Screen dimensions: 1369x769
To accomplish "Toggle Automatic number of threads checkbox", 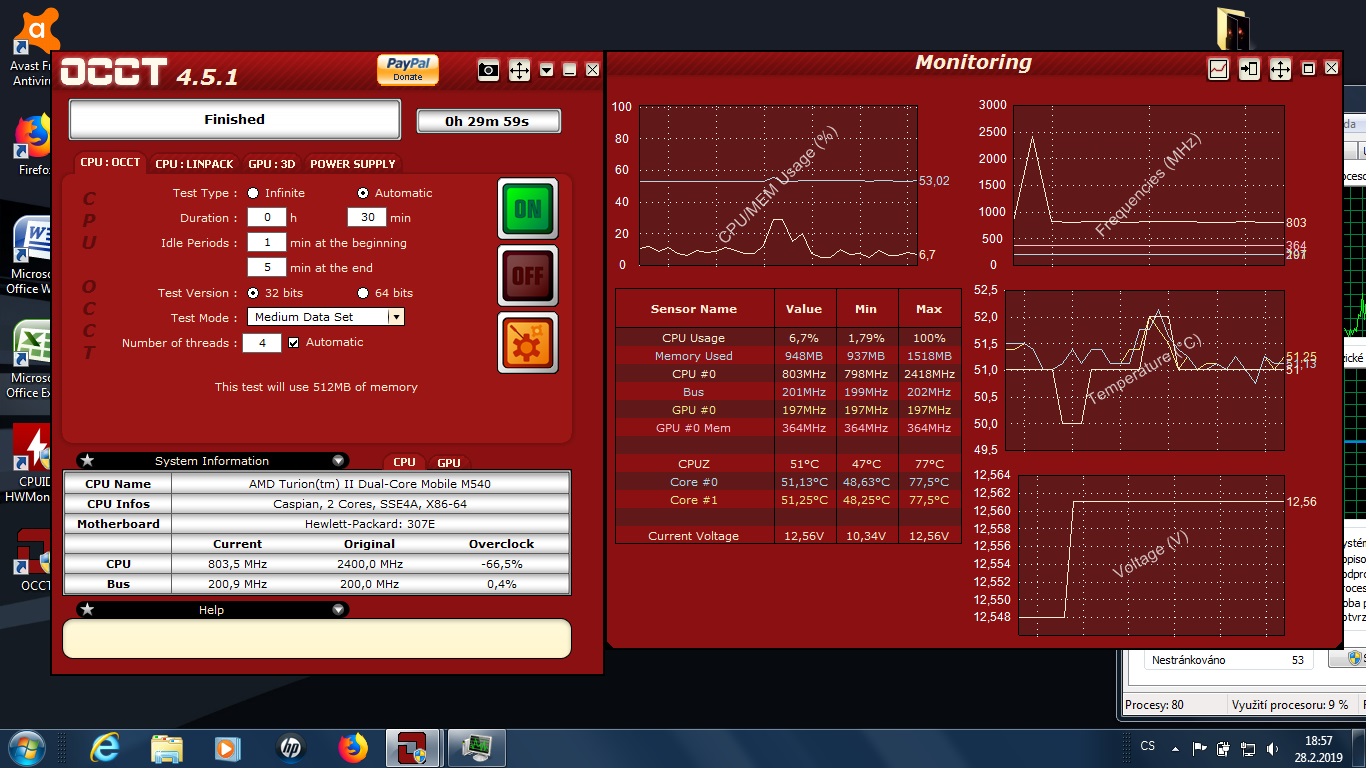I will tap(293, 342).
